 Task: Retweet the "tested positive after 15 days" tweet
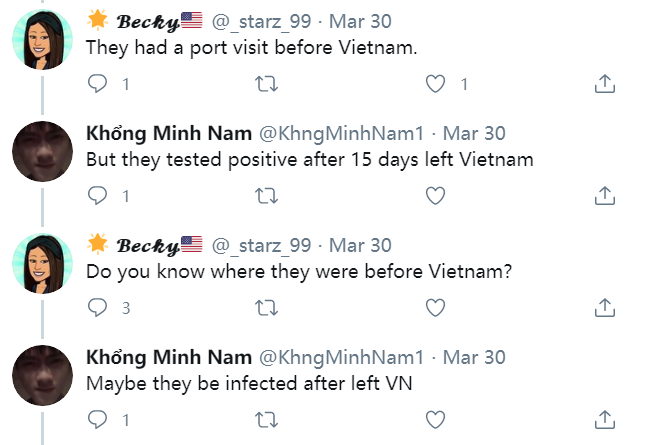[266, 196]
